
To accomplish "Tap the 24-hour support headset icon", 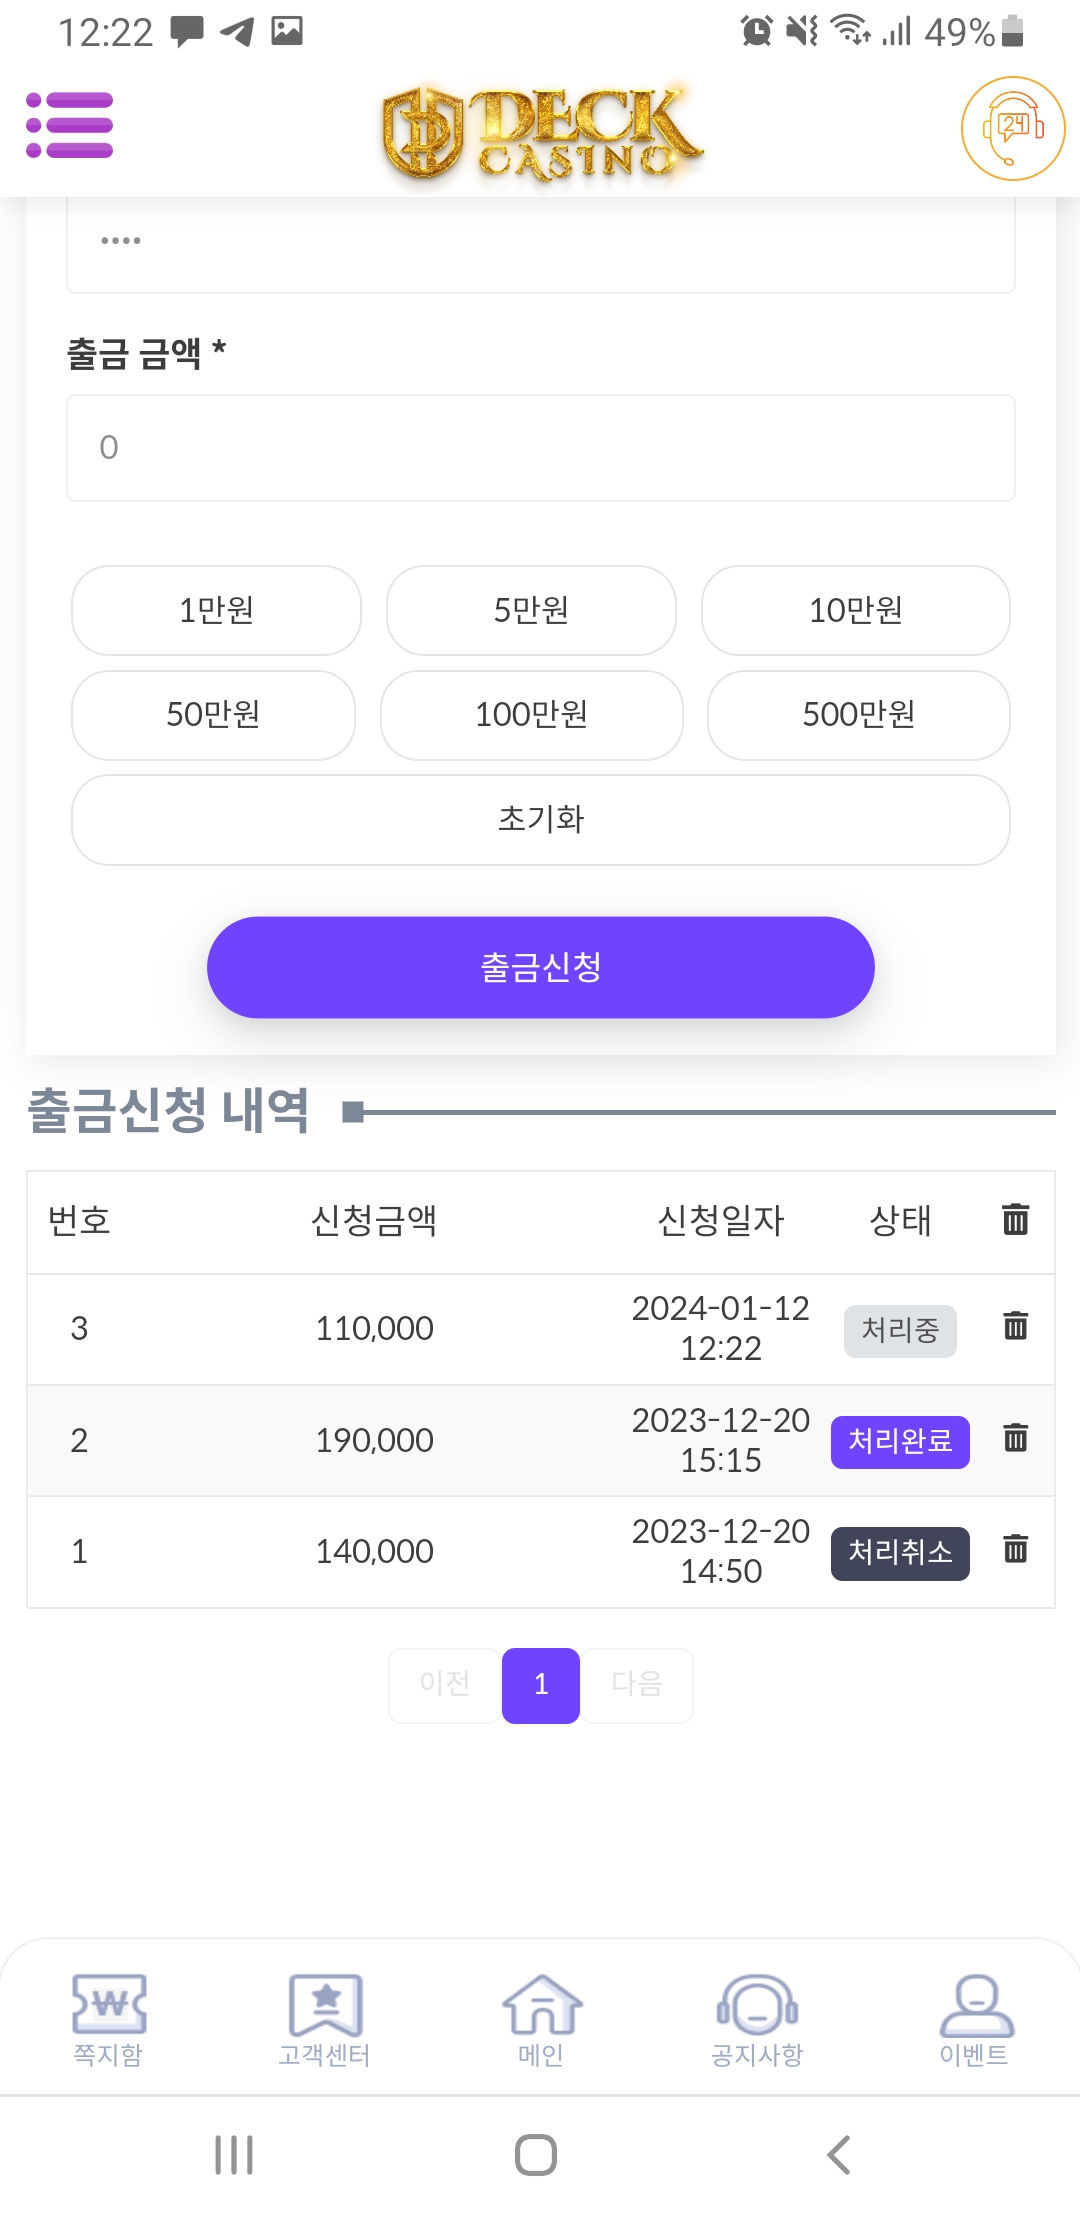I will tap(1012, 128).
